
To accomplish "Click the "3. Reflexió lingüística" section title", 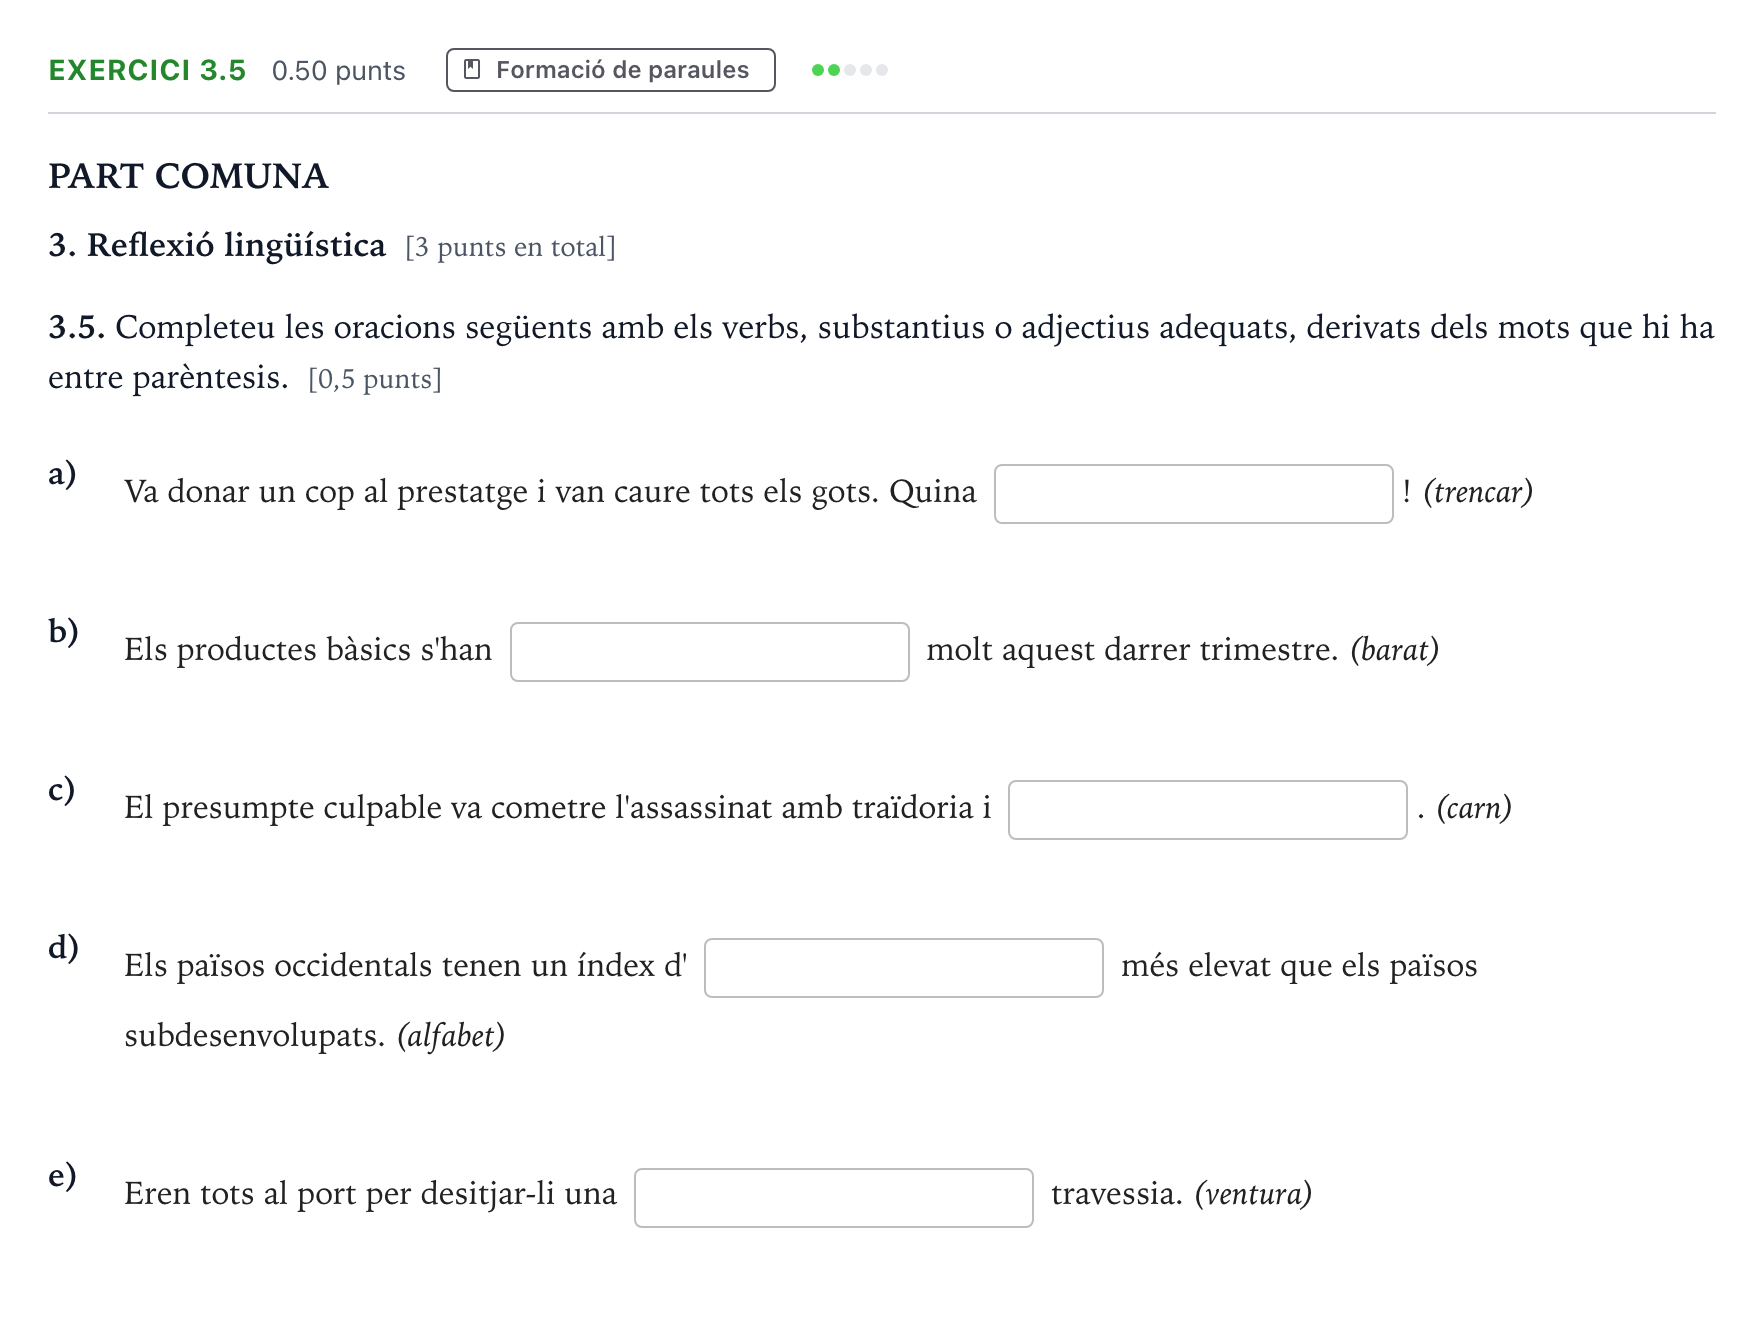I will [217, 245].
